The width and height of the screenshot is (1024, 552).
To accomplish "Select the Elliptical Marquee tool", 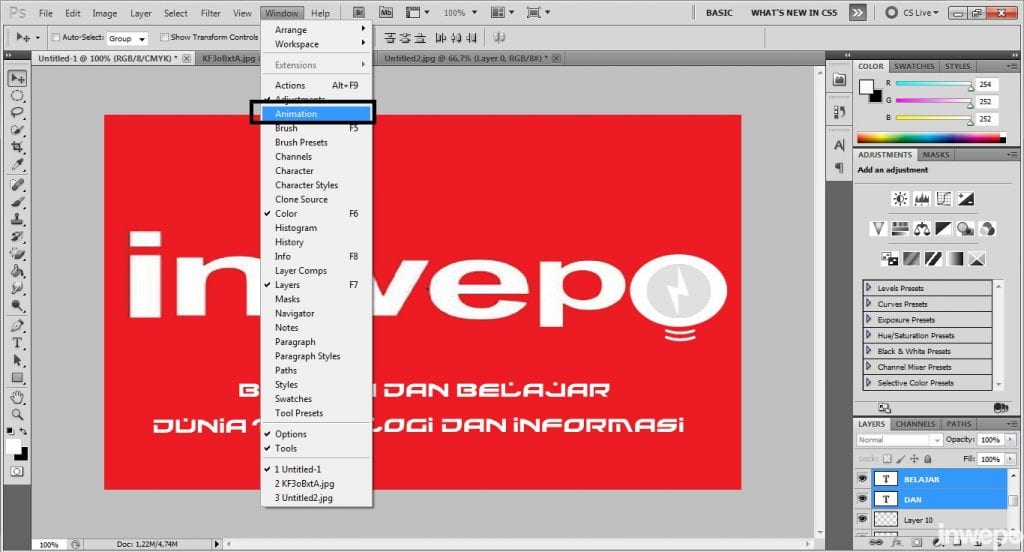I will click(18, 96).
